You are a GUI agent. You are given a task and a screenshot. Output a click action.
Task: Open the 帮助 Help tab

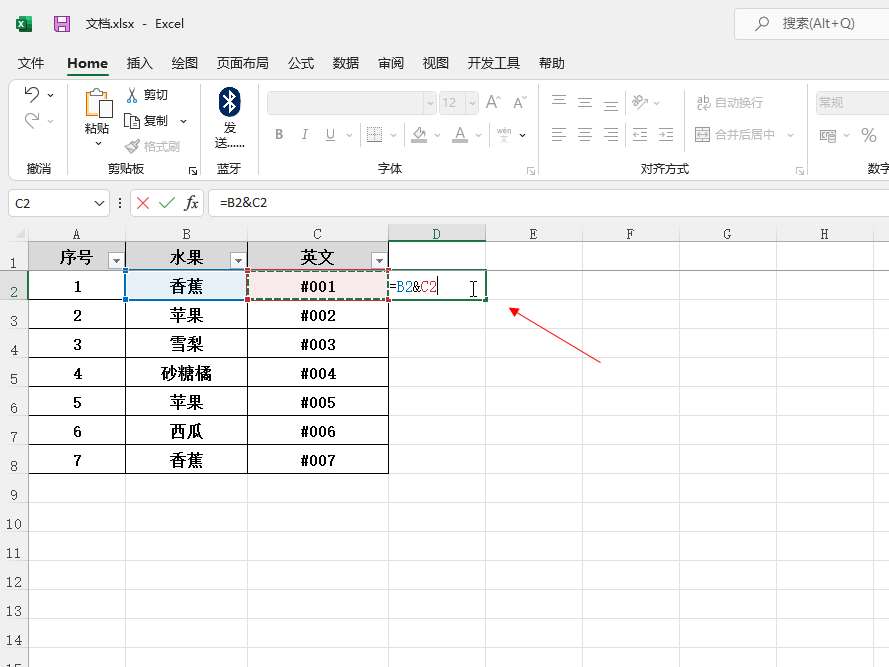tap(552, 63)
